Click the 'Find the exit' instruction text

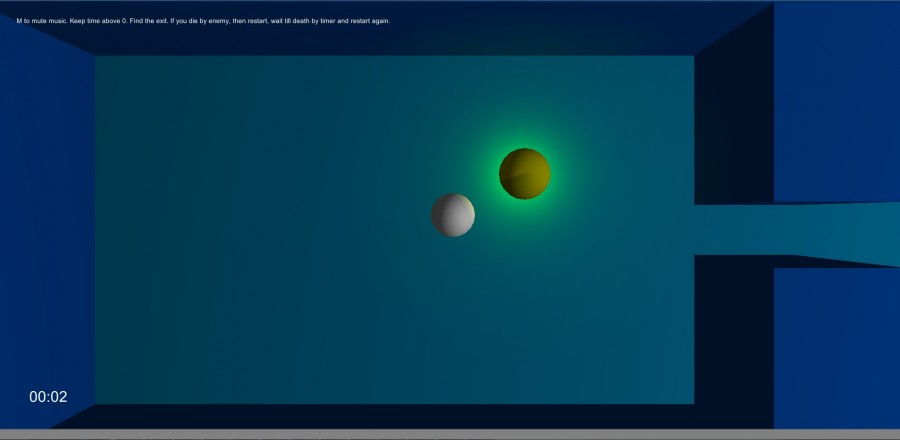point(149,21)
